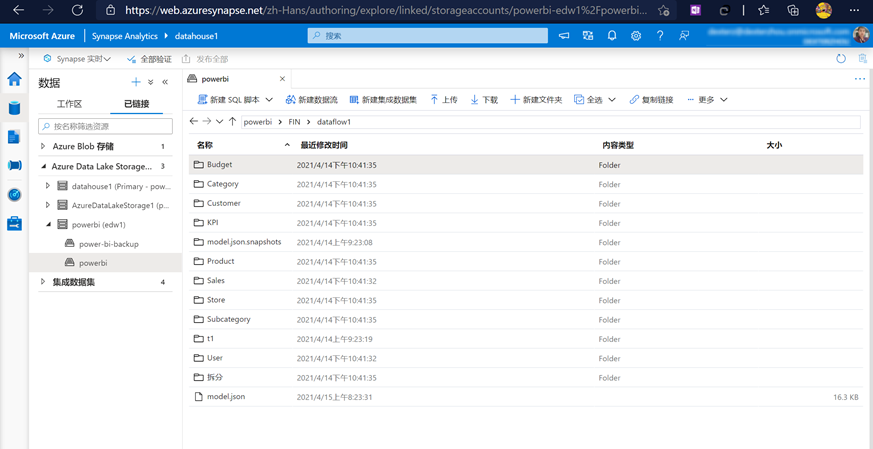The height and width of the screenshot is (449, 873).
Task: Click 新建文件夹 new folder button
Action: [536, 100]
